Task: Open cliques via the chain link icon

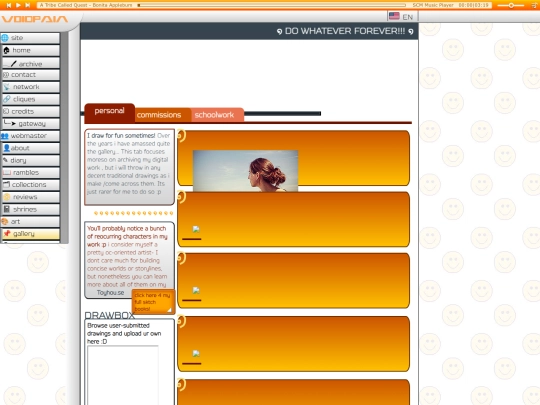Action: pyautogui.click(x=30, y=99)
